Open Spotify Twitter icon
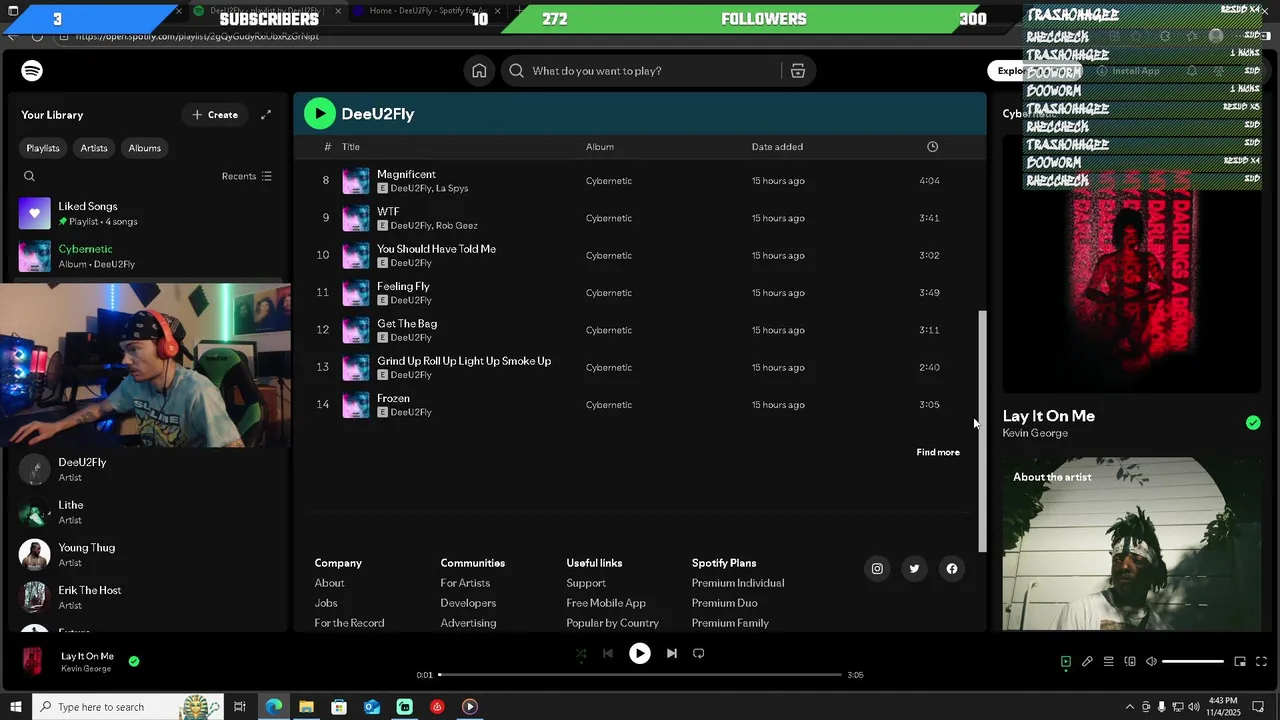The width and height of the screenshot is (1280, 720). tap(914, 569)
